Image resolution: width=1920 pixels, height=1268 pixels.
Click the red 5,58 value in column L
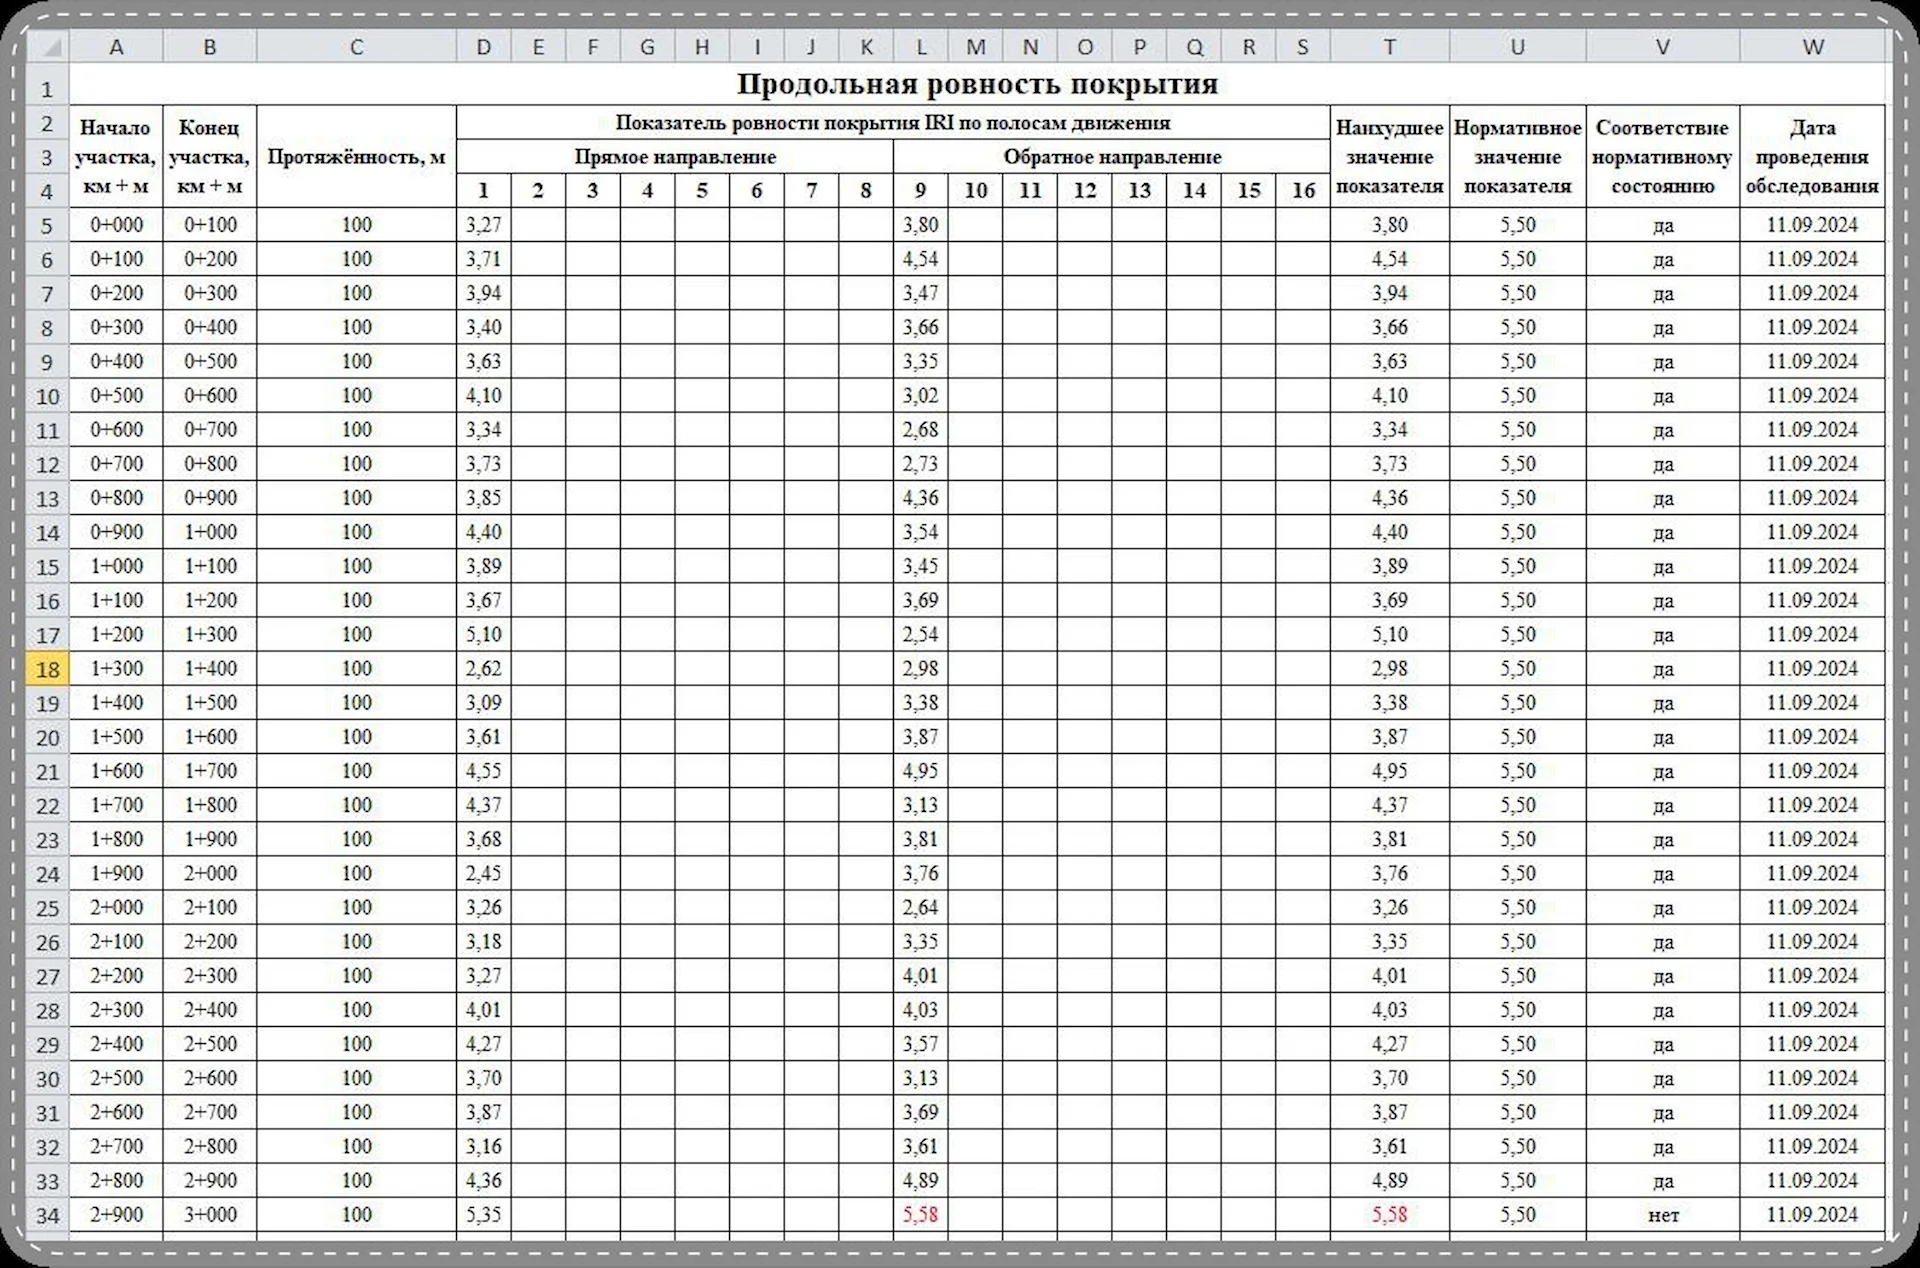pyautogui.click(x=920, y=1214)
